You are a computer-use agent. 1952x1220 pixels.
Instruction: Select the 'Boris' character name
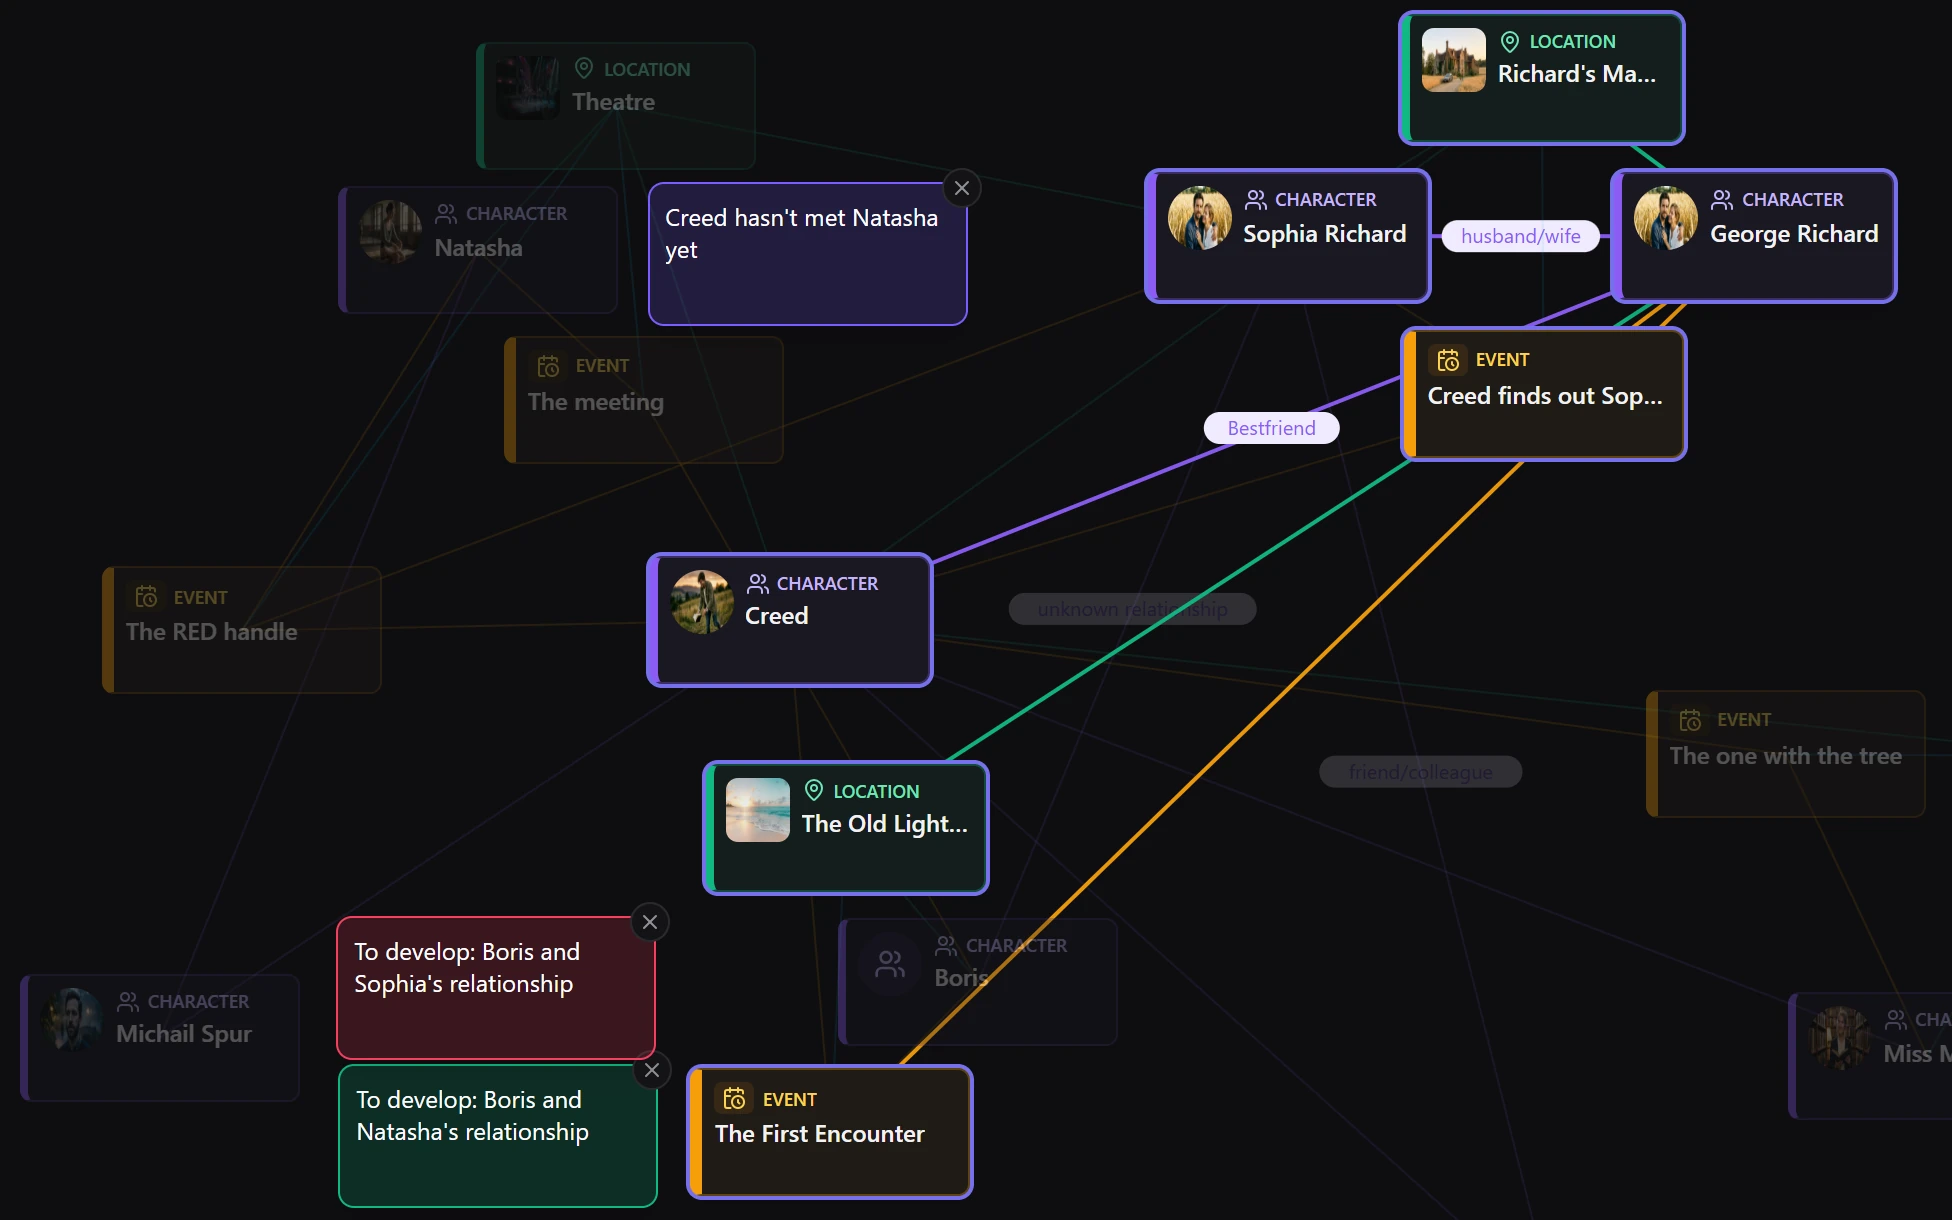pos(961,978)
